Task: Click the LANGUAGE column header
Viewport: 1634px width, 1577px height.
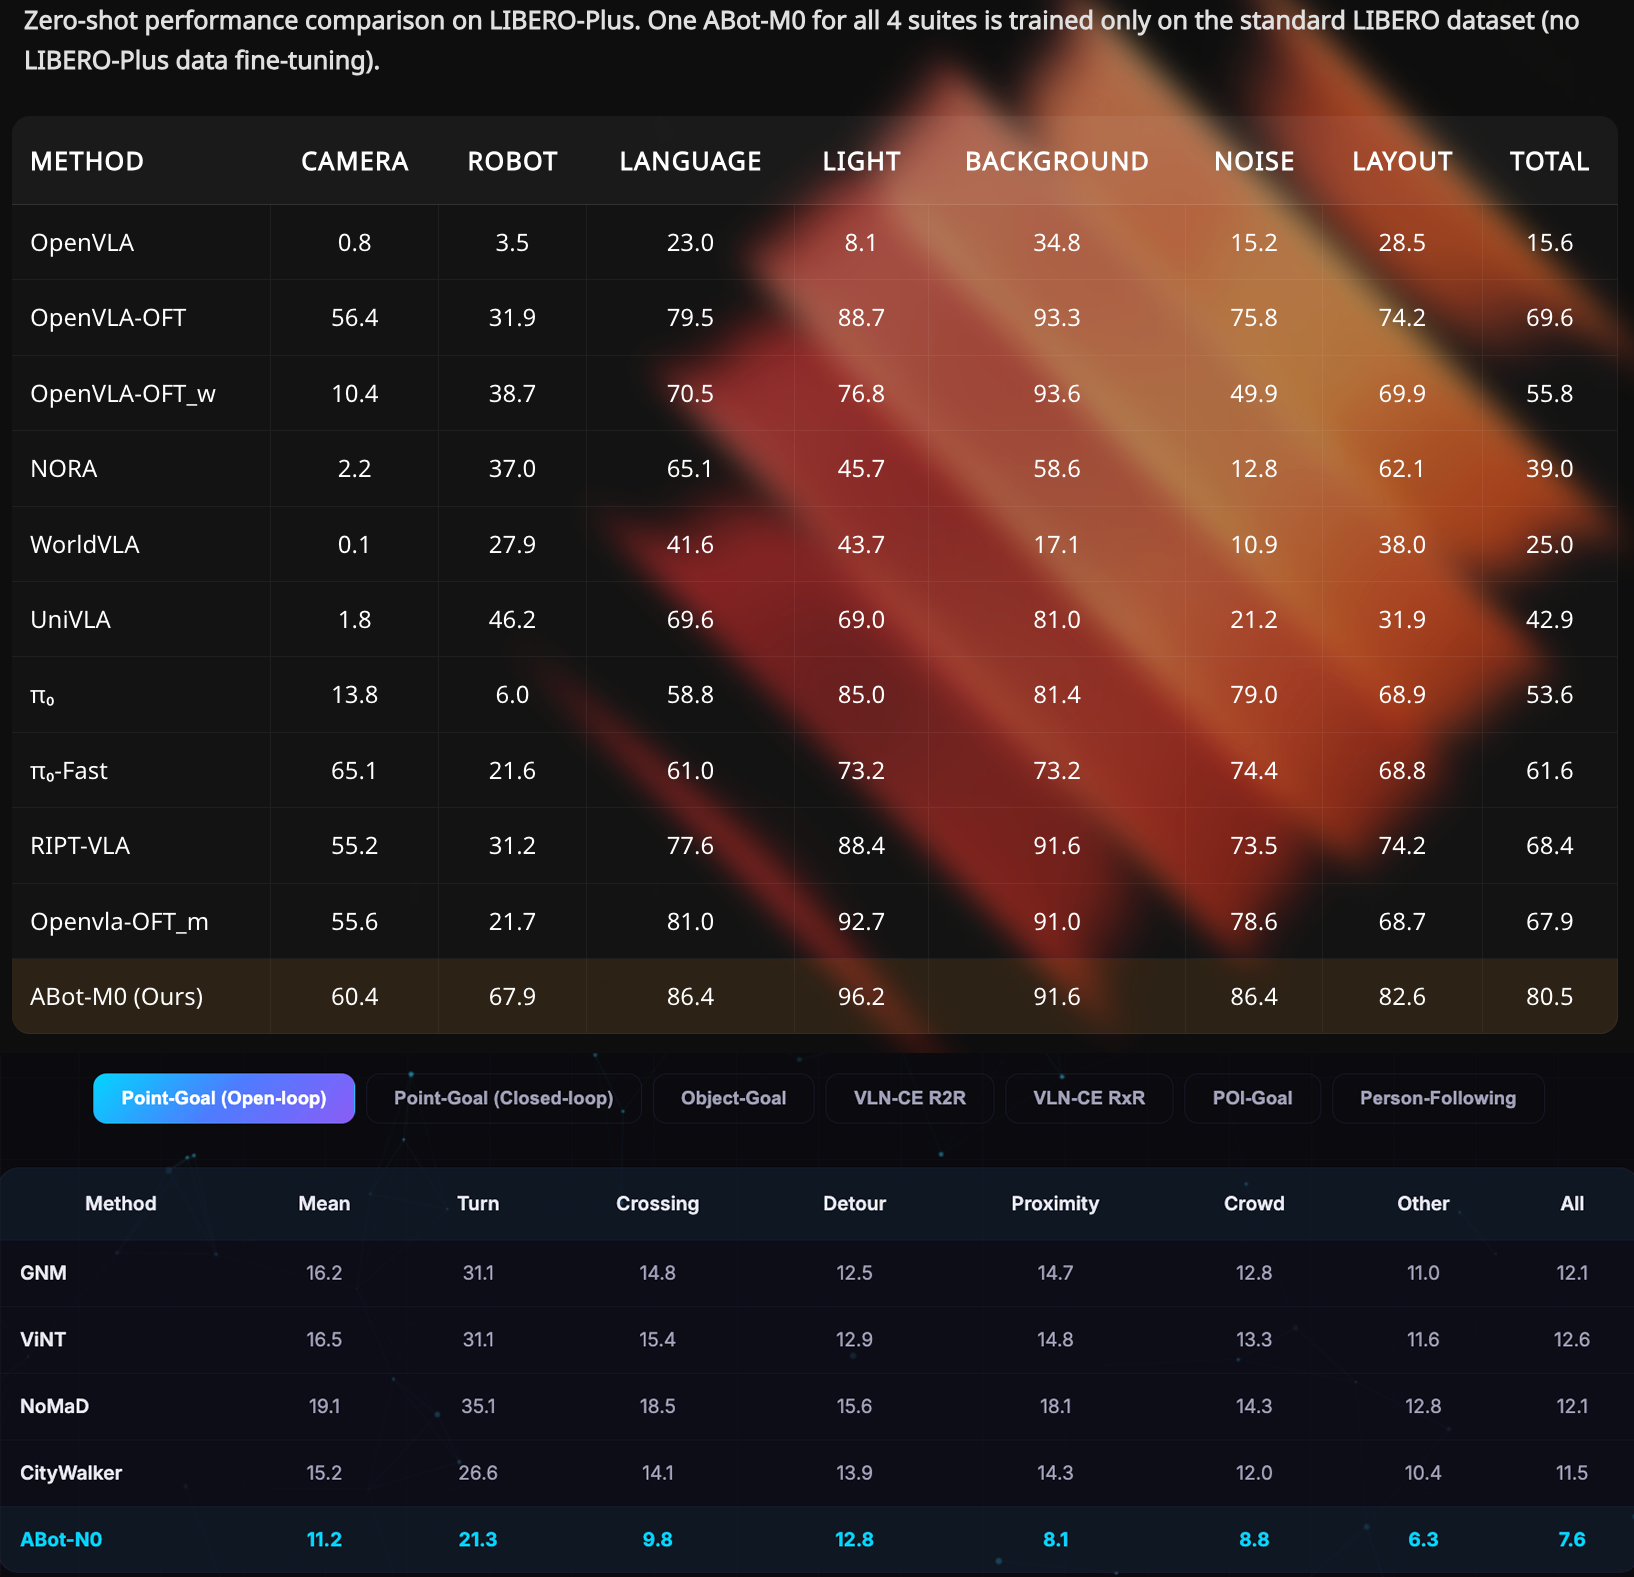Action: (x=690, y=161)
